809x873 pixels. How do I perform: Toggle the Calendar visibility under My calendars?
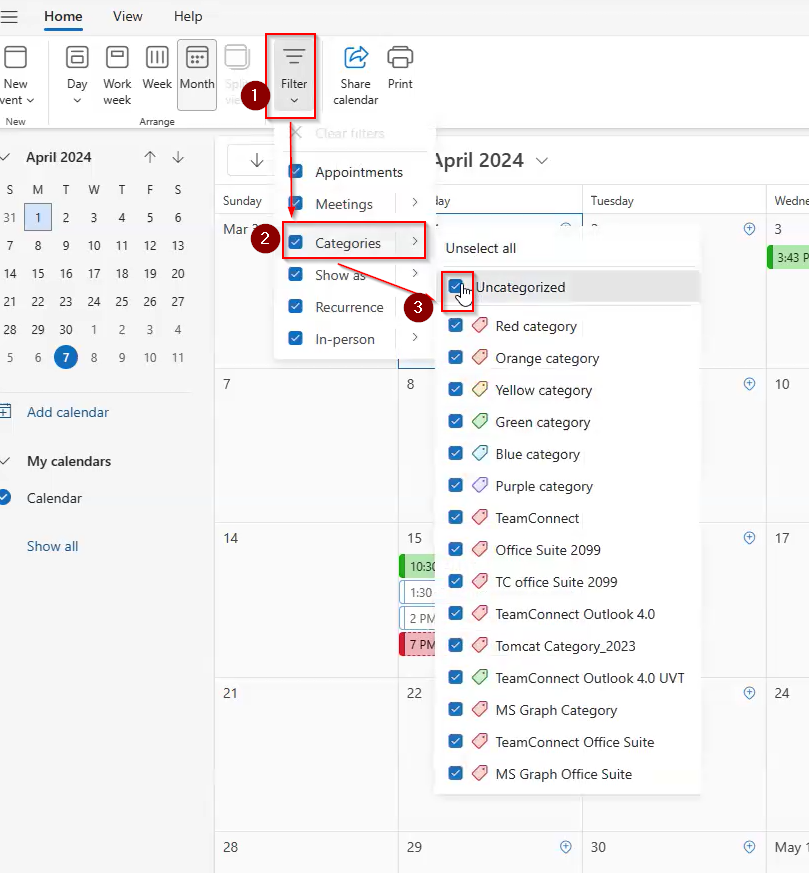[x=5, y=497]
